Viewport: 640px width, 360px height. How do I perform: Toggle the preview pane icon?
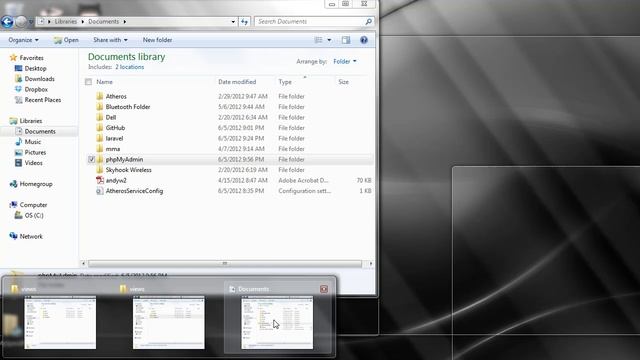(346, 40)
